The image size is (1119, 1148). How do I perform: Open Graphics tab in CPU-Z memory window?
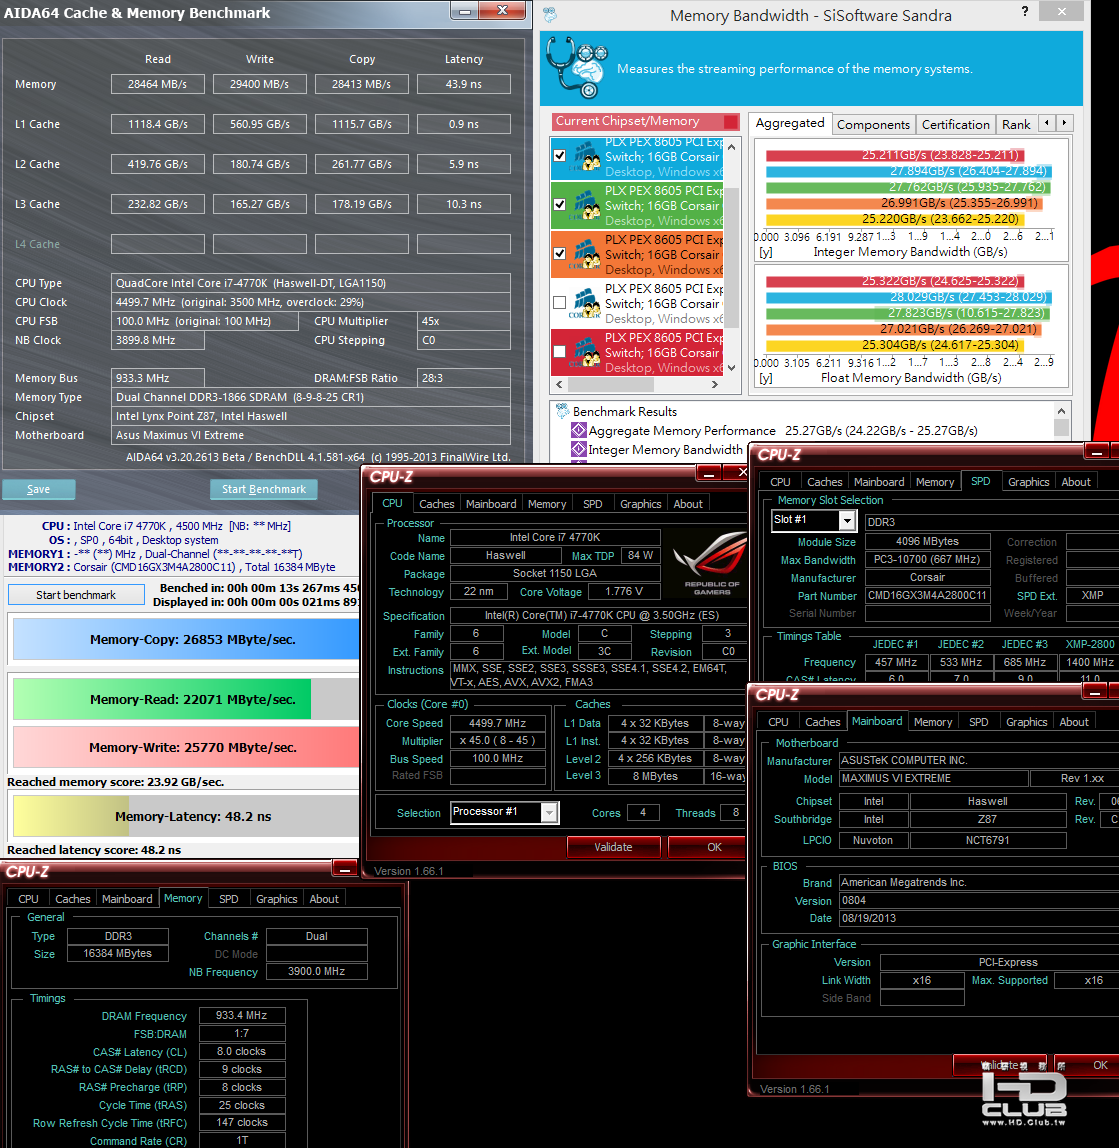coord(276,899)
